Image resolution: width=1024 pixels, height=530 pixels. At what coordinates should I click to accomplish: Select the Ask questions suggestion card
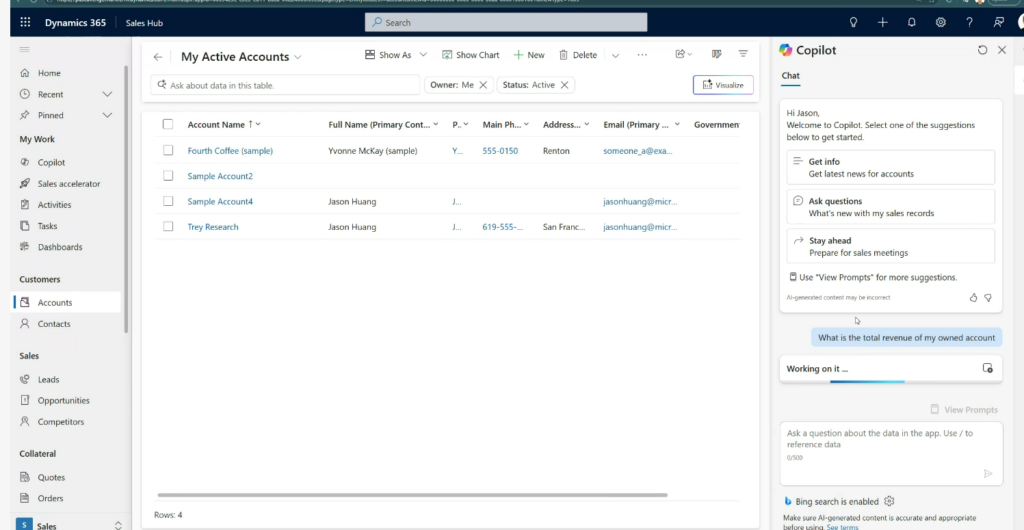coord(891,207)
